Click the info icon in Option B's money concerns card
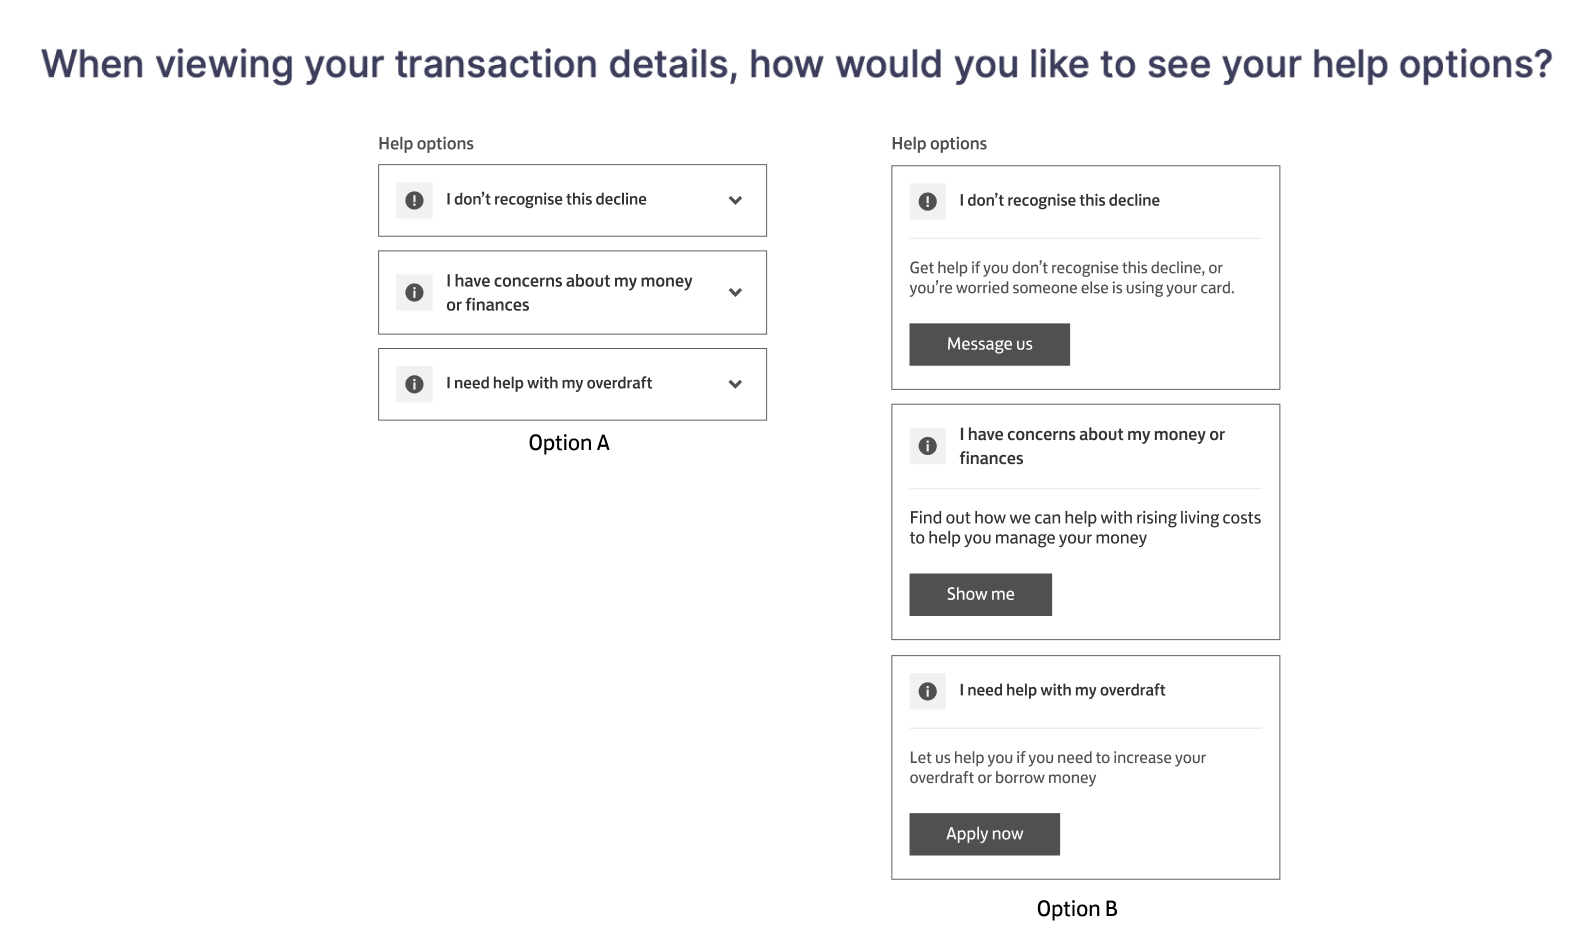1576x940 pixels. [x=927, y=446]
